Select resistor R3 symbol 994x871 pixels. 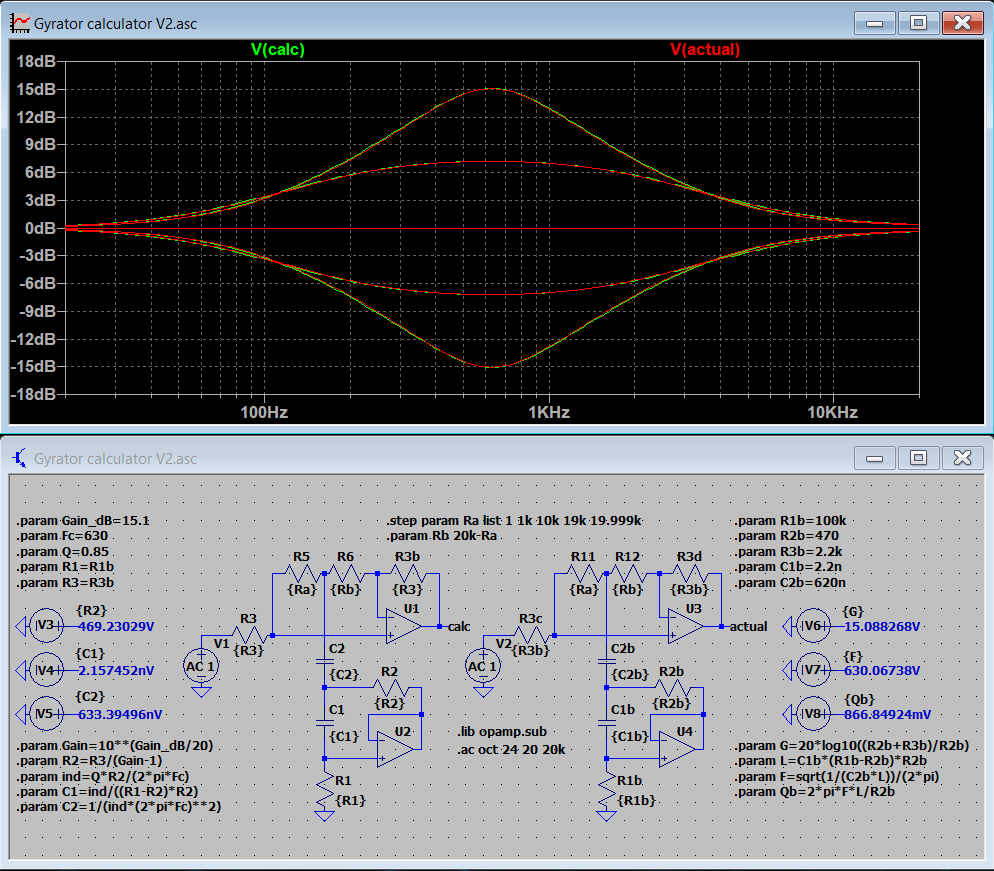[x=249, y=635]
